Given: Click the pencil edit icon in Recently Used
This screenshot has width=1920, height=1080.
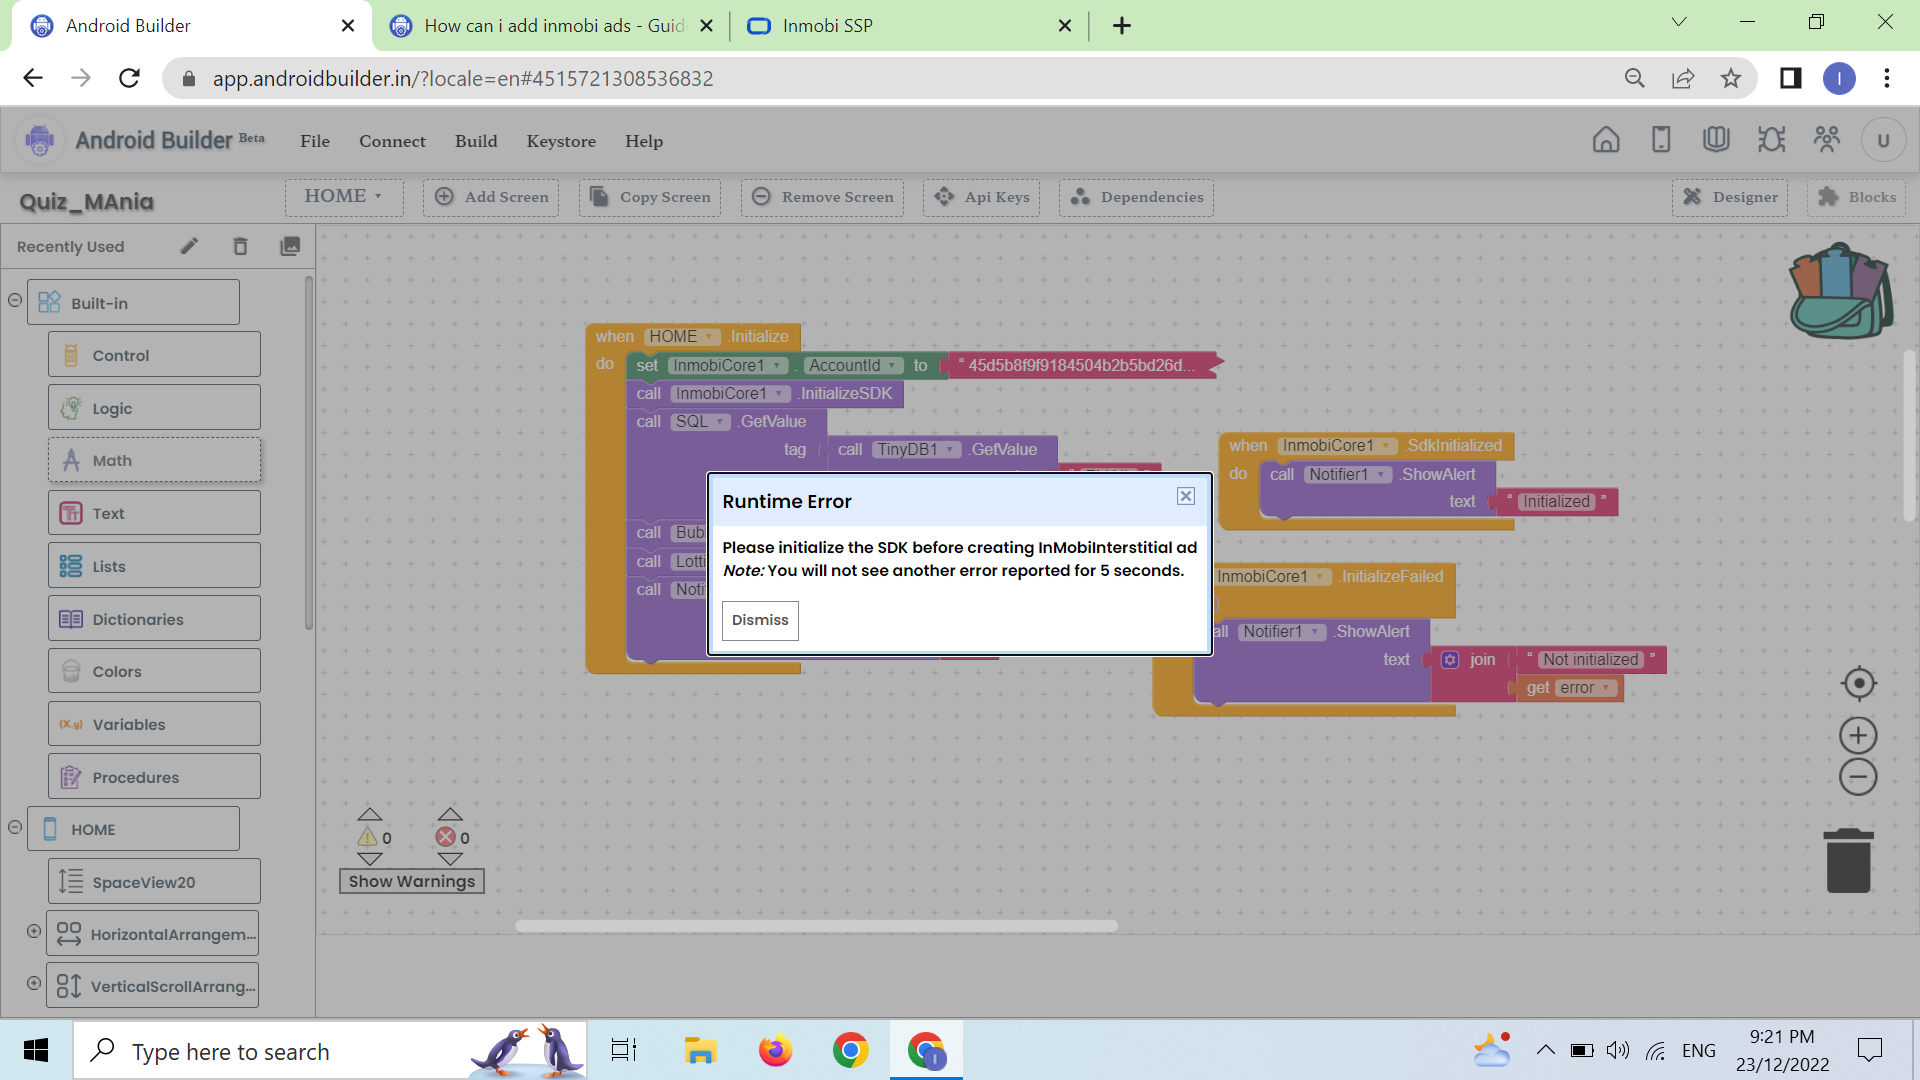Looking at the screenshot, I should 189,246.
